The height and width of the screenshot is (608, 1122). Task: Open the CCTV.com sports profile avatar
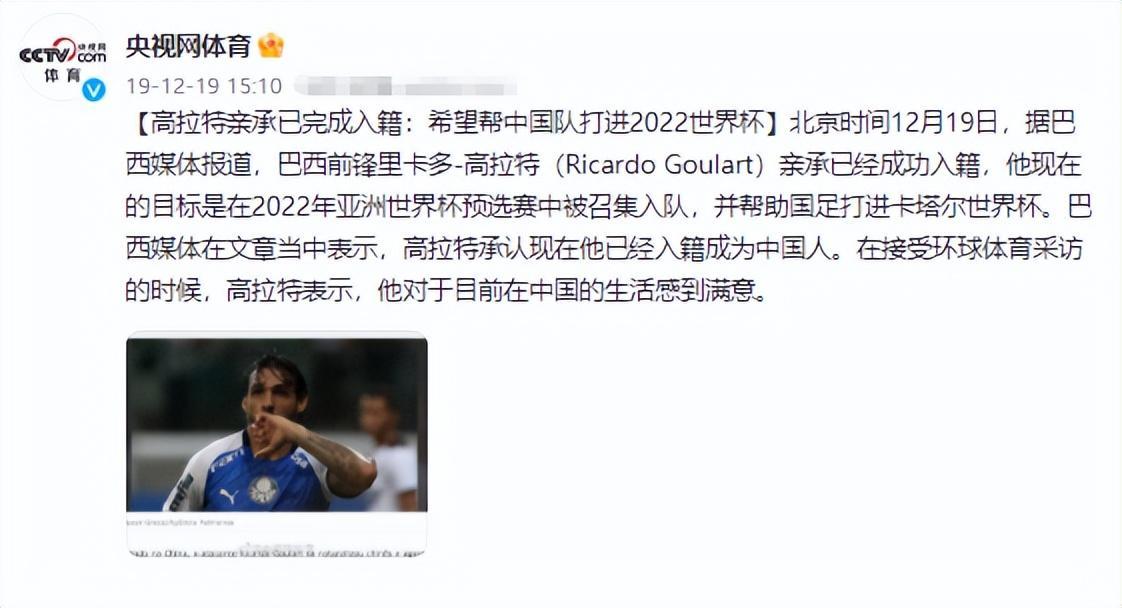click(x=62, y=57)
